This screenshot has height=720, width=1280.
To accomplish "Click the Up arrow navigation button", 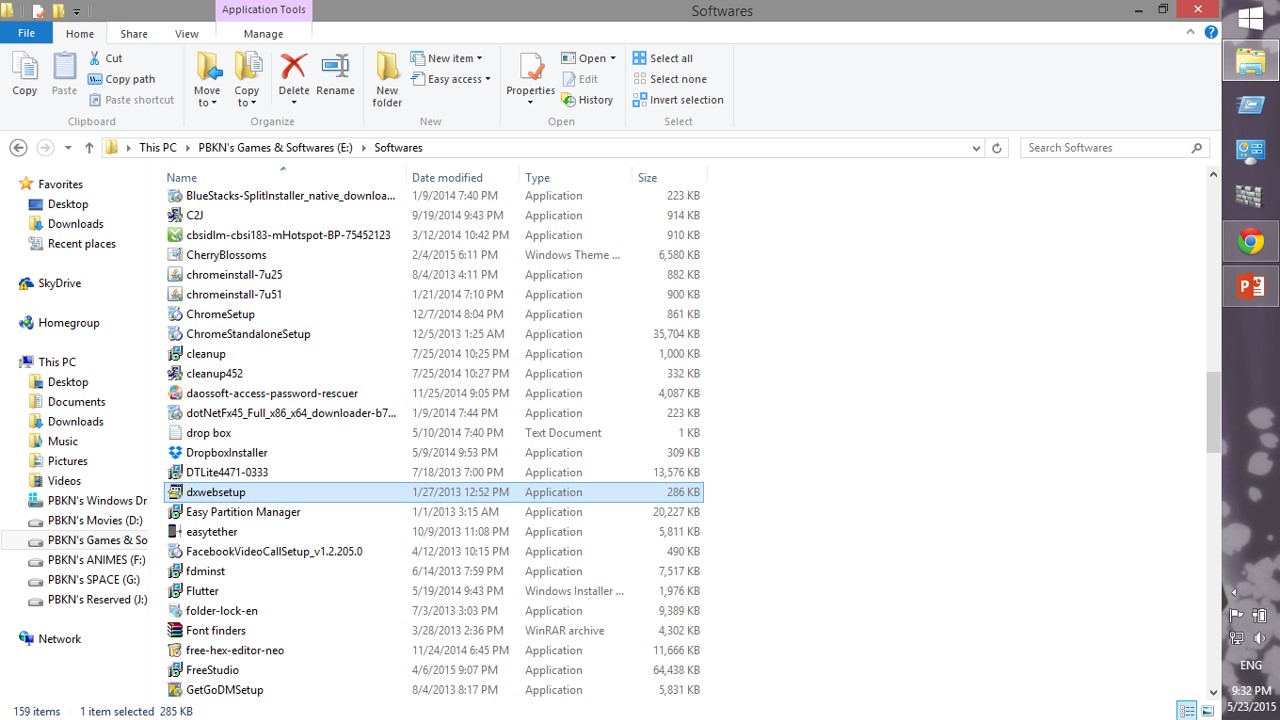I will pyautogui.click(x=89, y=148).
